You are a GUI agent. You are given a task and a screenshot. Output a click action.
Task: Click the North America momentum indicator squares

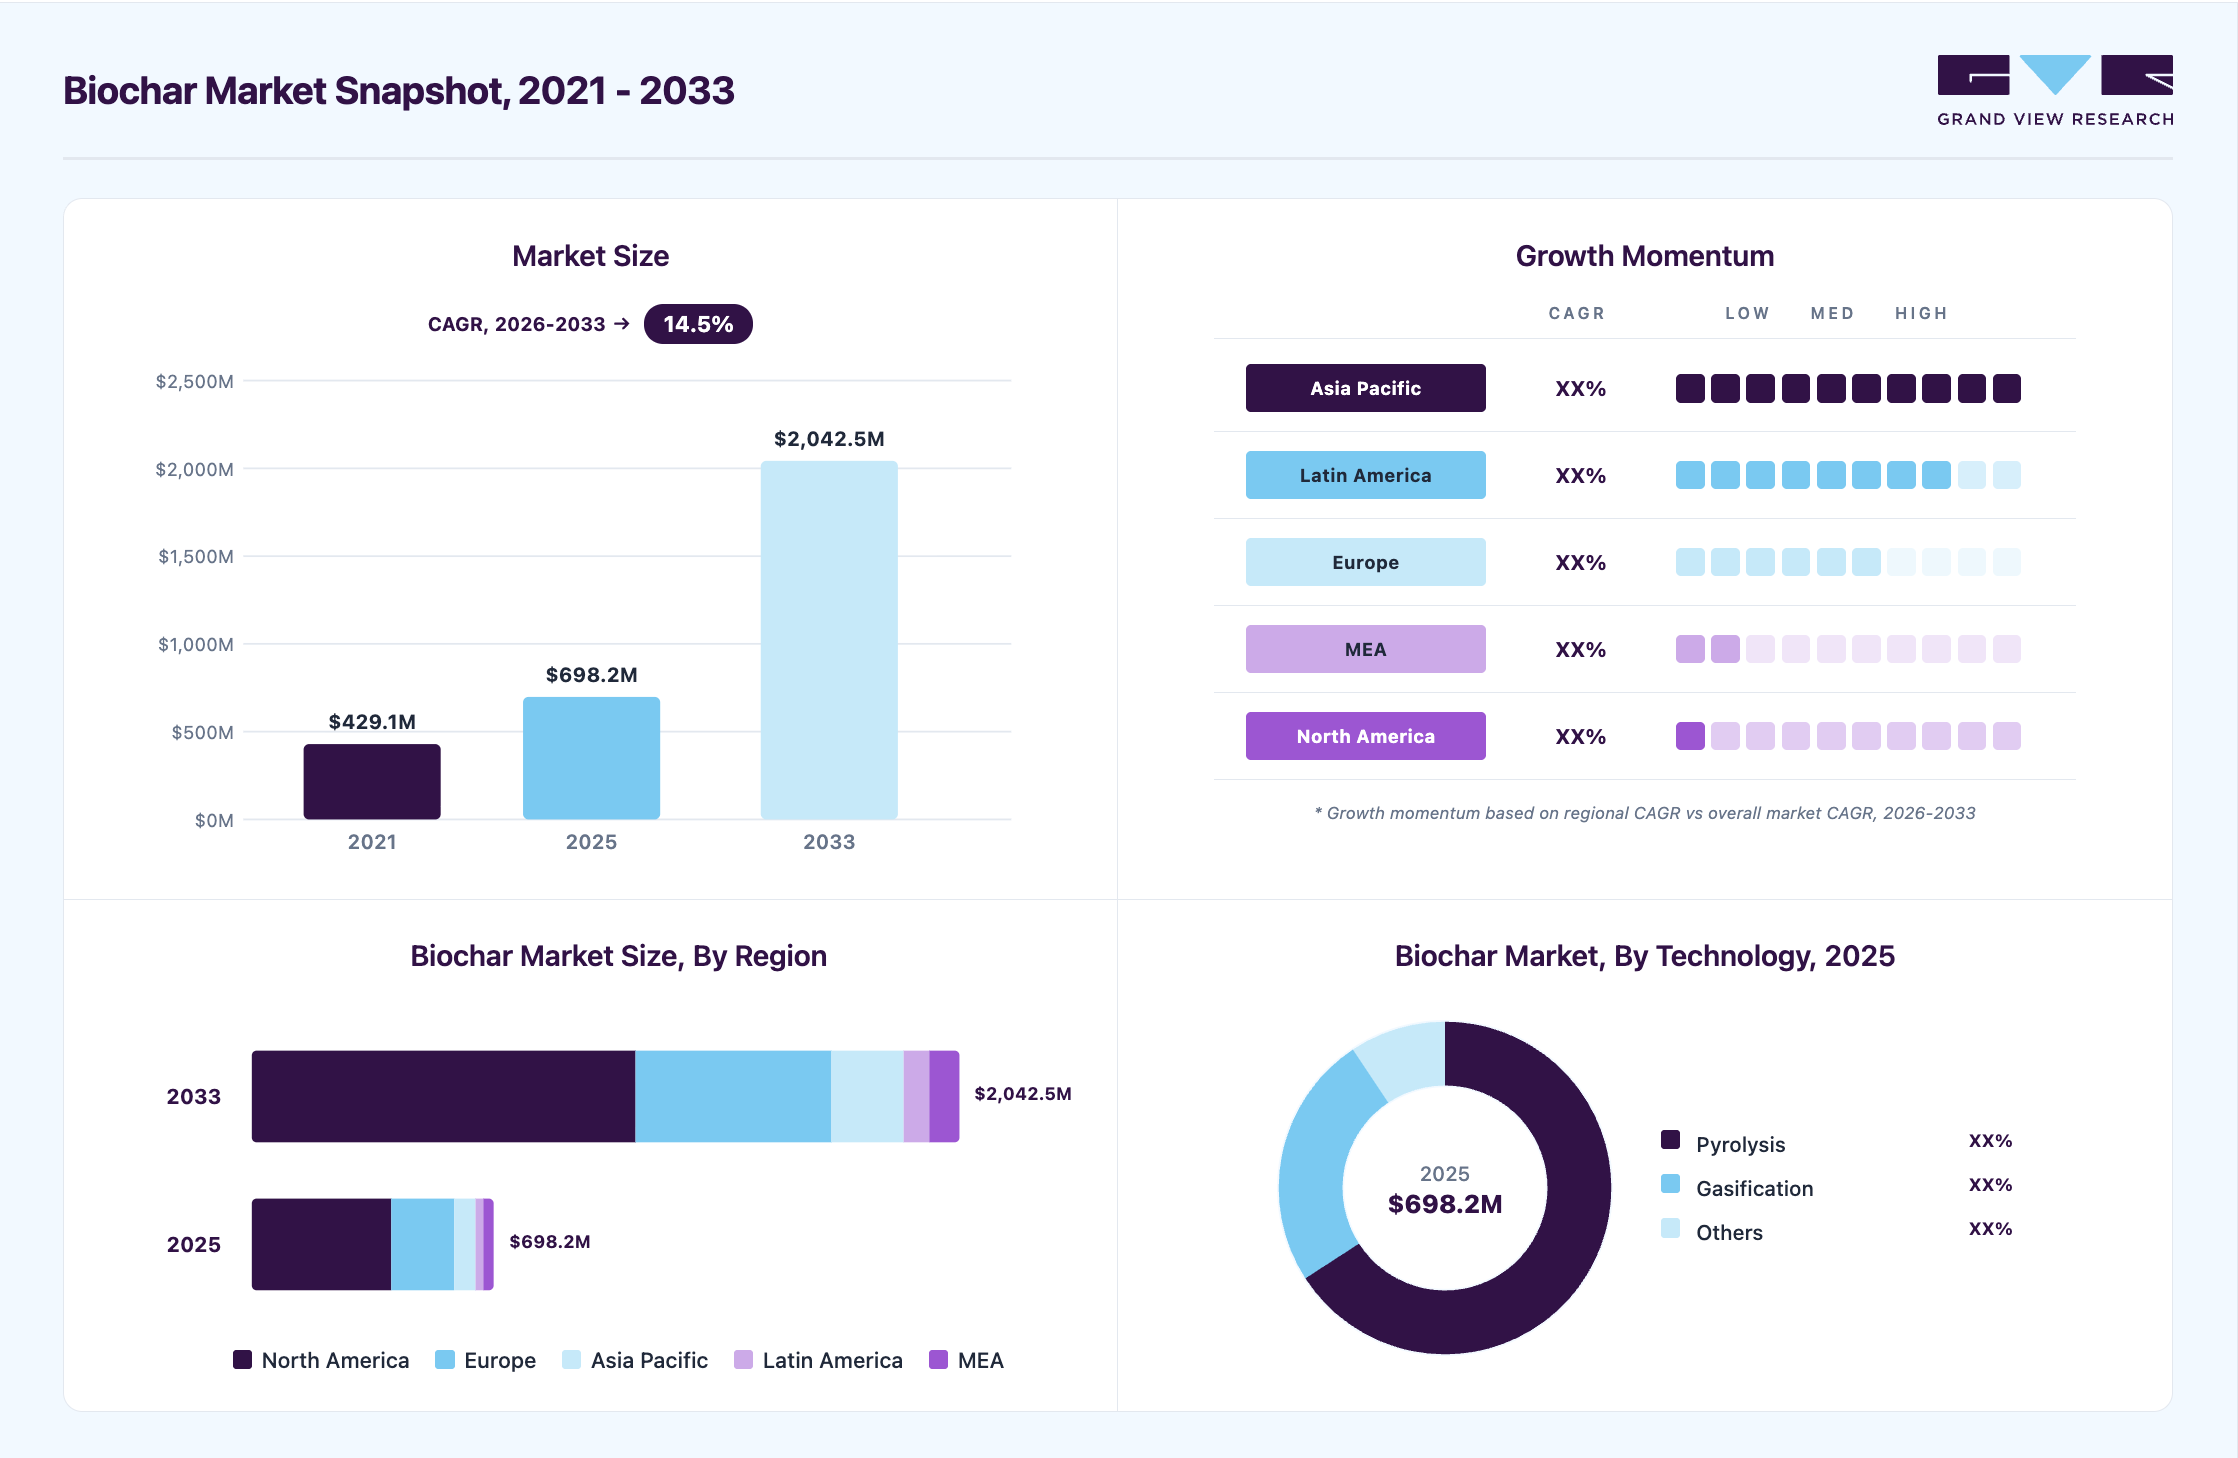1848,736
